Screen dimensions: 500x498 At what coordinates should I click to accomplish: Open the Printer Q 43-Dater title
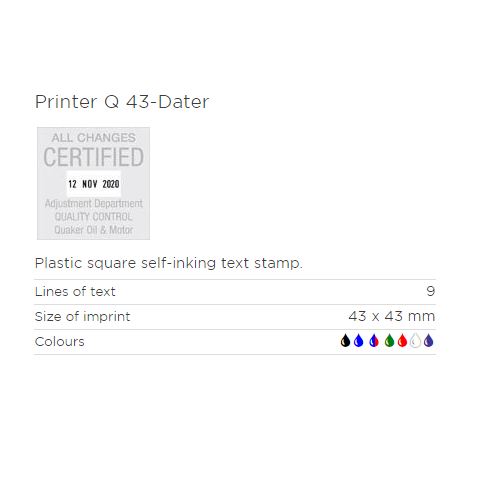[x=122, y=102]
